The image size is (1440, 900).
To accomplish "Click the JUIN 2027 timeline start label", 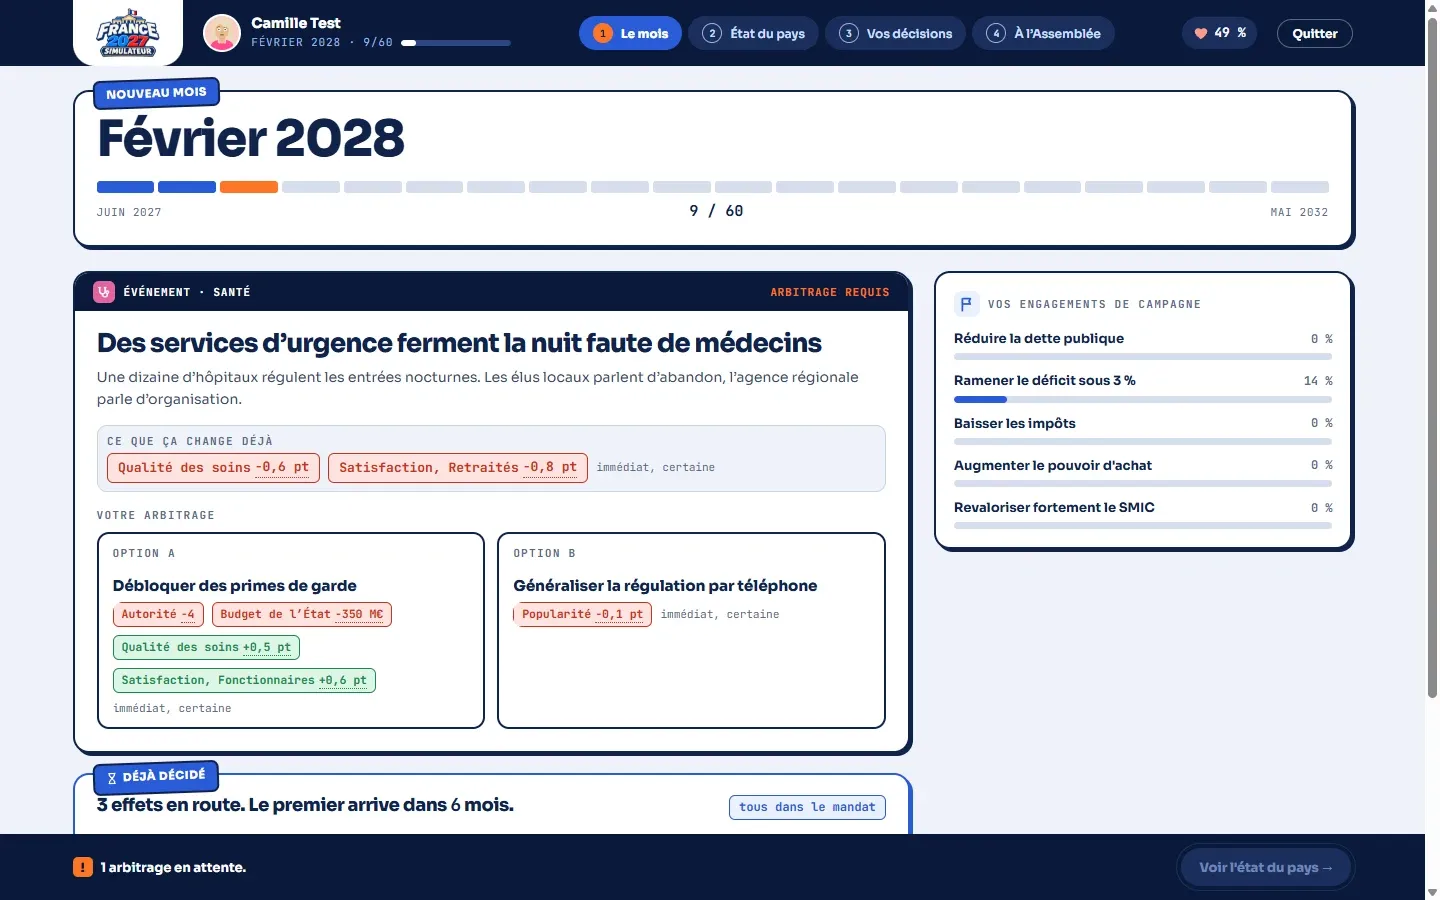I will pos(129,212).
